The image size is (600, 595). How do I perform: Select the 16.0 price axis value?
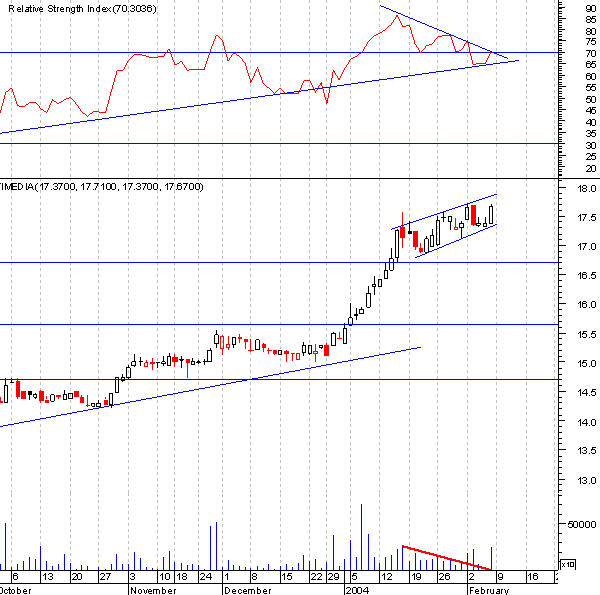click(x=587, y=305)
